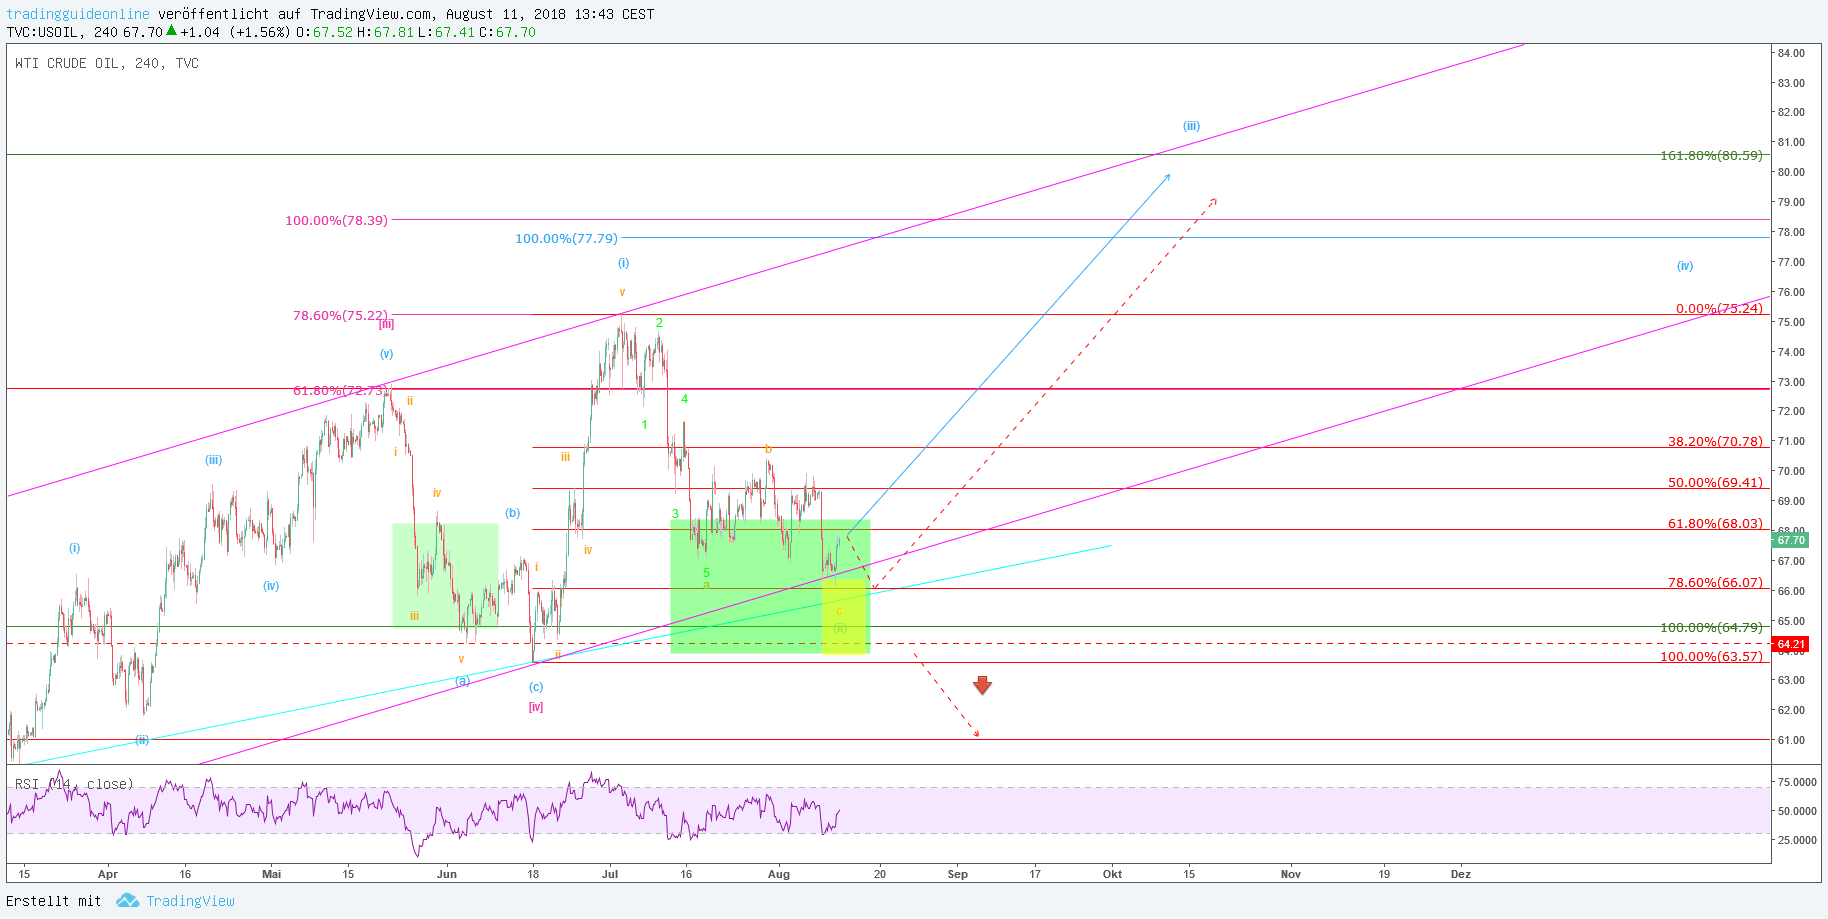1828x919 pixels.
Task: Click the green up-triangle beside 67.70
Action: (x=172, y=31)
